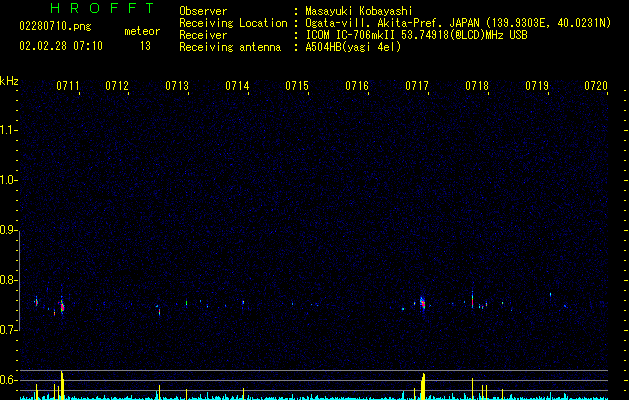Click the Receiving antenna label

click(x=230, y=47)
